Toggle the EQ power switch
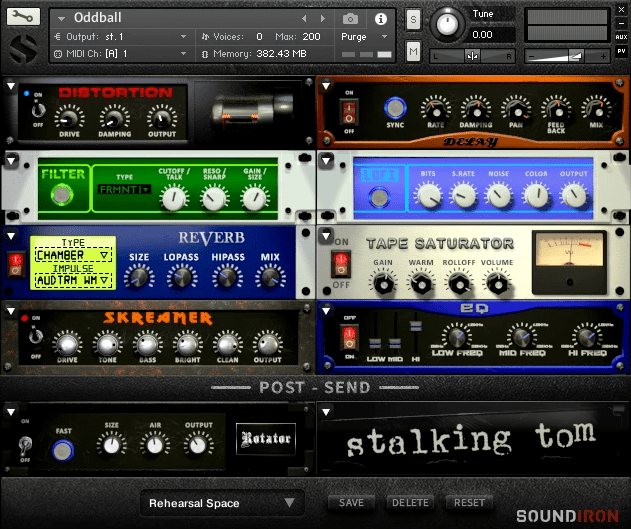631x529 pixels. click(349, 337)
